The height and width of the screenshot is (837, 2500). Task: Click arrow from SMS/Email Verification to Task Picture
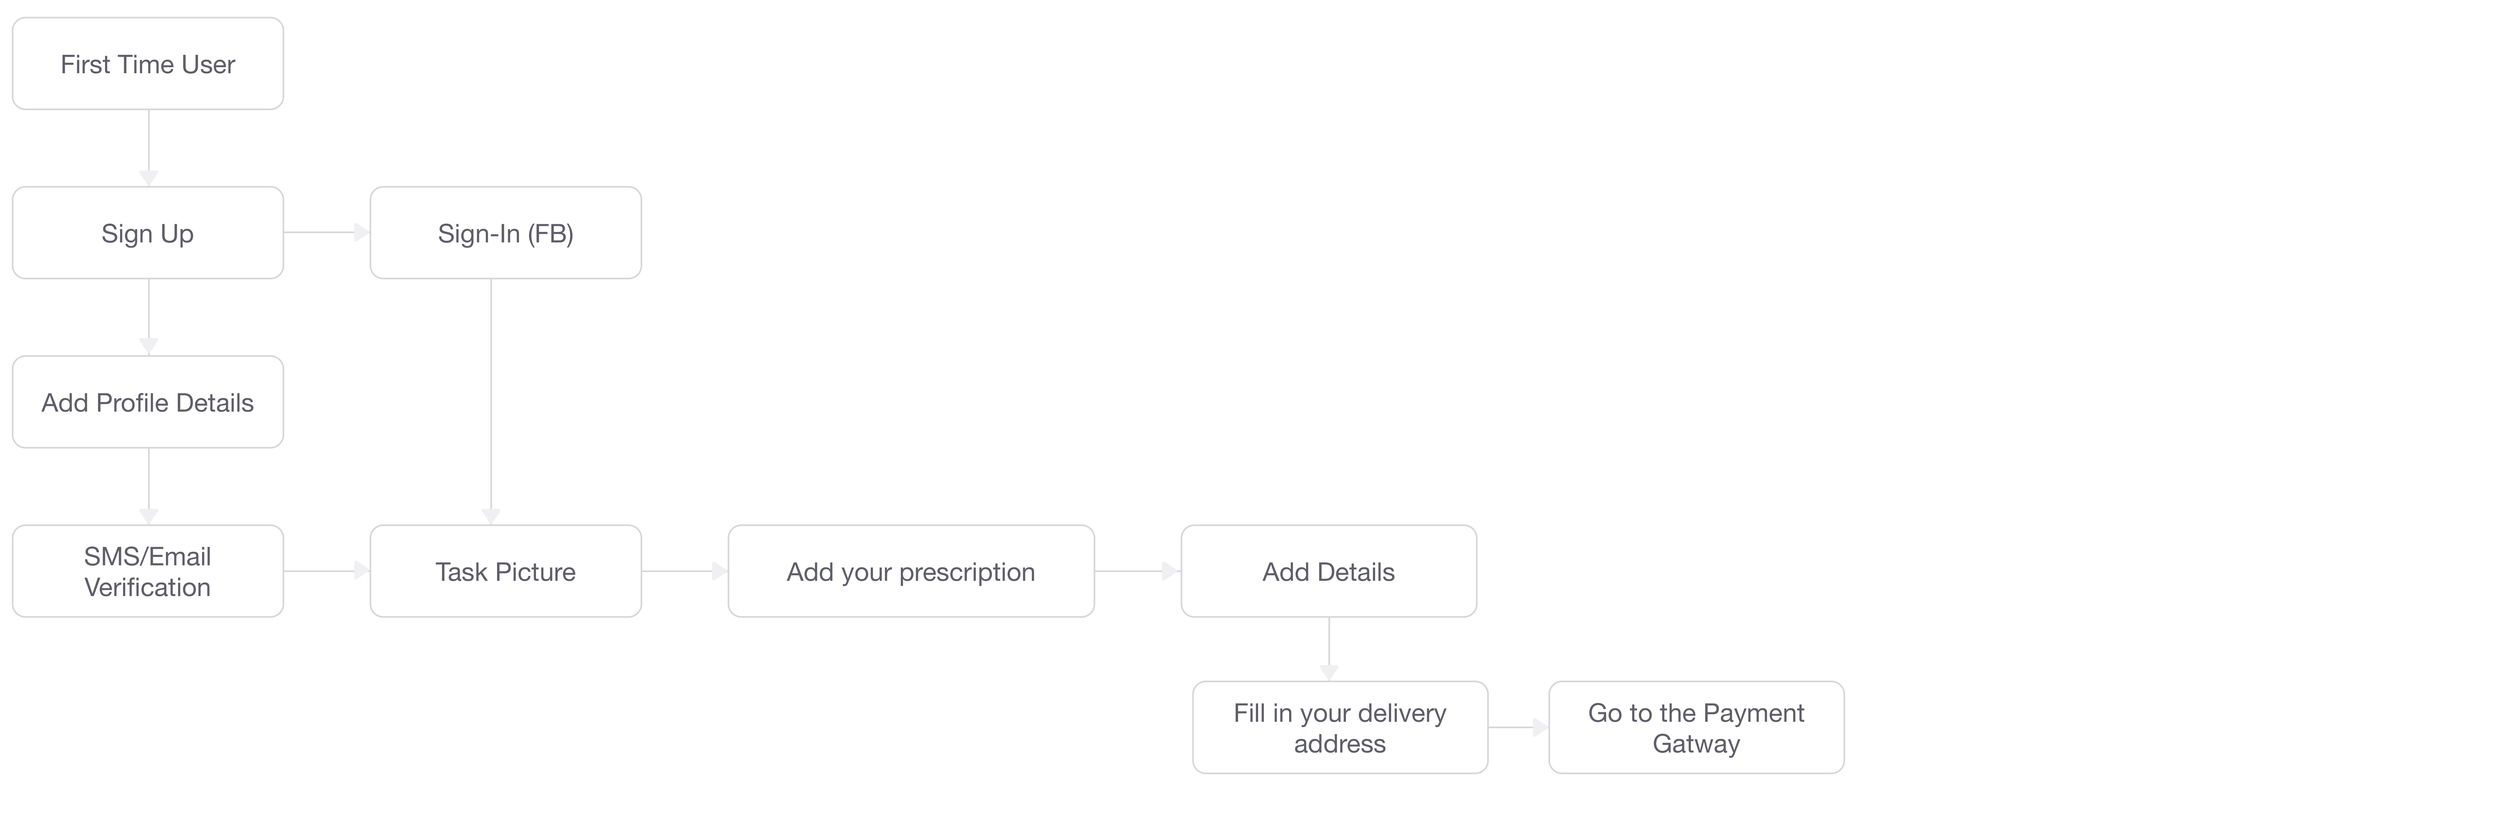[327, 571]
